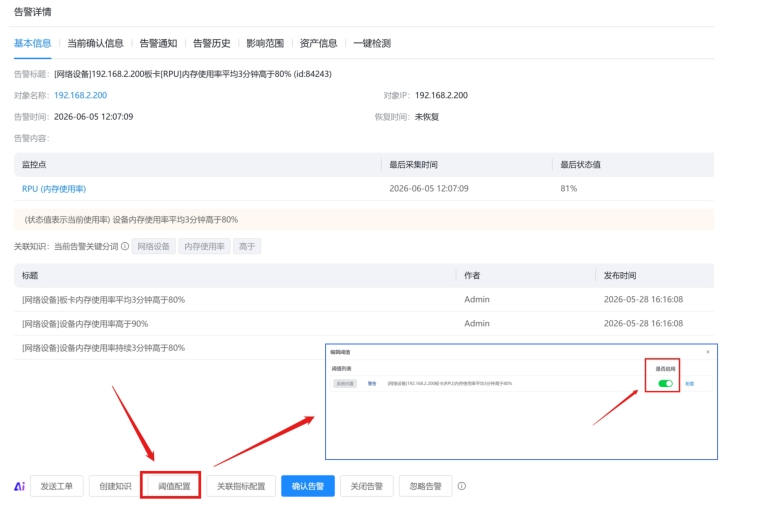The width and height of the screenshot is (771, 527).
Task: Click the 关联指标配置 button
Action: click(241, 486)
